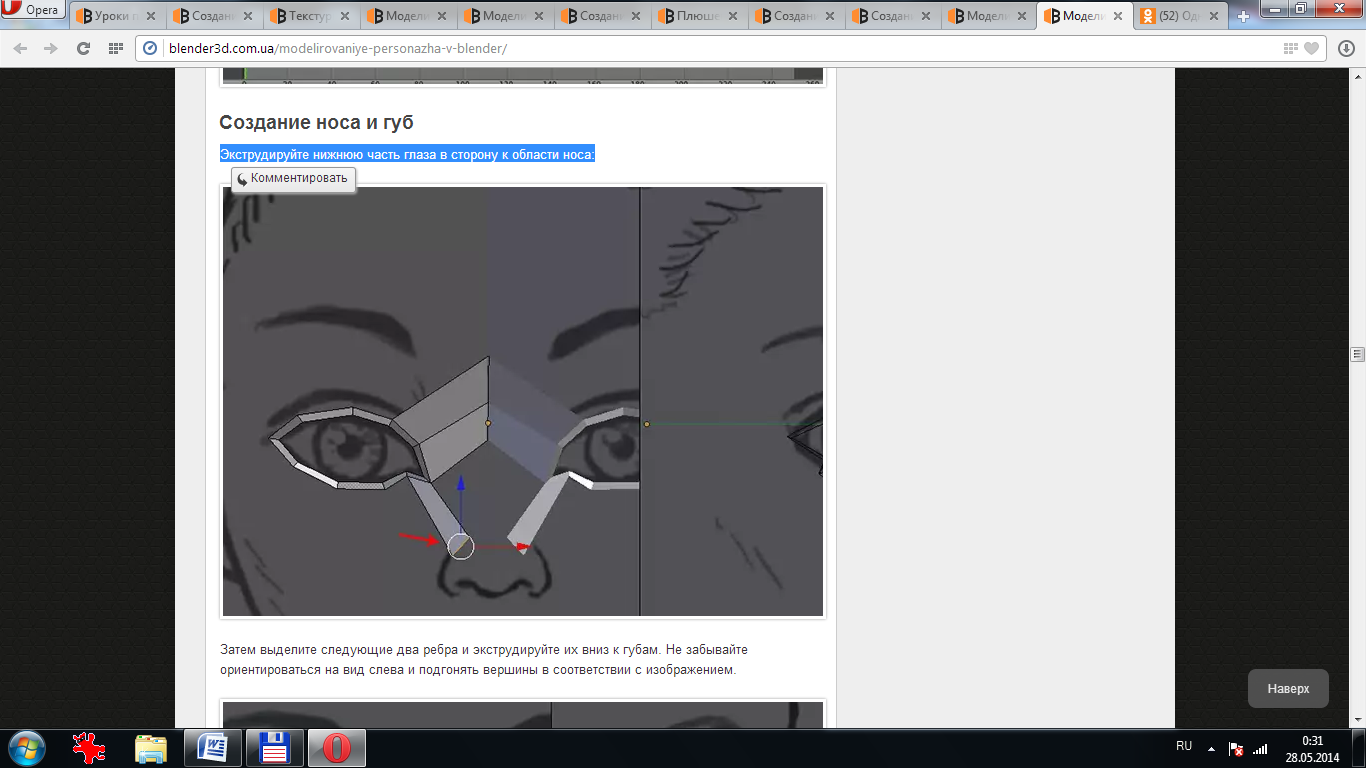Click highlighted text Экструдируйте нижнюю часть глаза

point(407,154)
